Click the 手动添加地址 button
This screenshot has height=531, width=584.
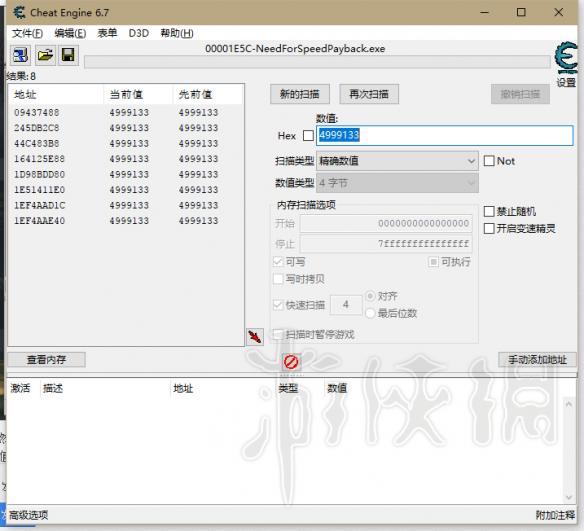[x=537, y=359]
